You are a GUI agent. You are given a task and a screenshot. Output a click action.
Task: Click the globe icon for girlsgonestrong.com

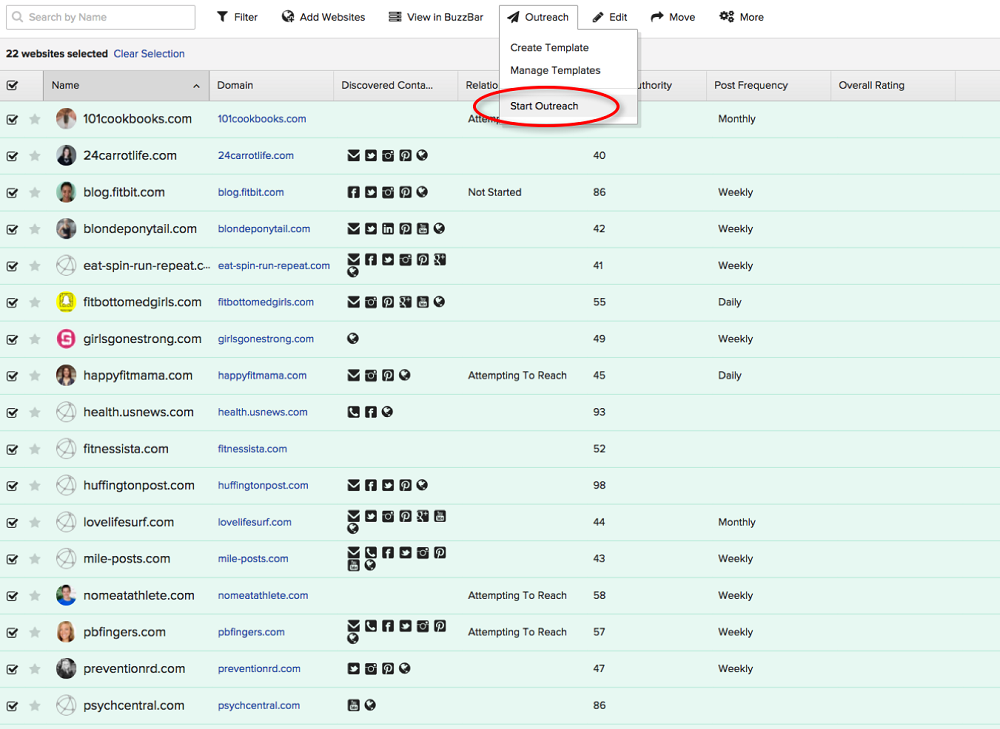(x=353, y=339)
